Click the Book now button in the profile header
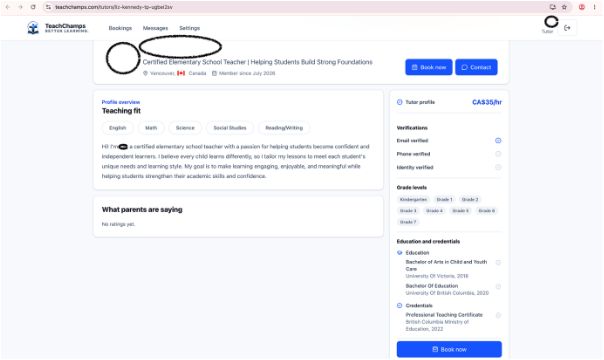 429,67
